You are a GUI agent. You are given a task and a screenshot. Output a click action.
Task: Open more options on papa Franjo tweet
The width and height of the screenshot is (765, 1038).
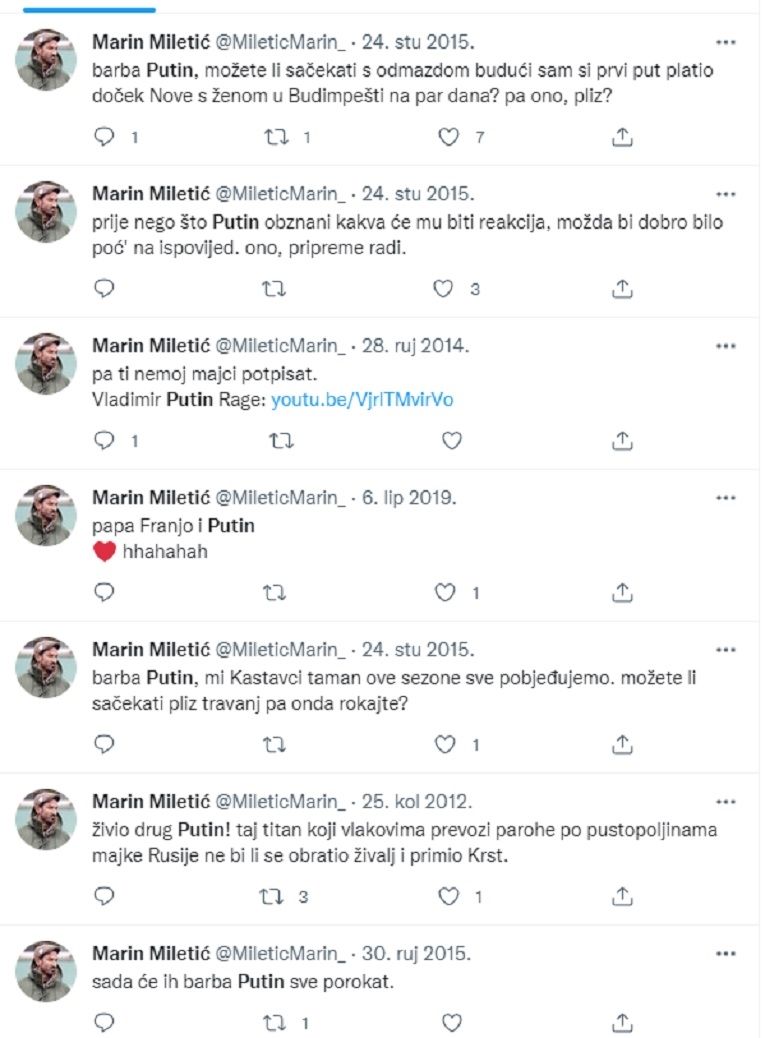(727, 498)
